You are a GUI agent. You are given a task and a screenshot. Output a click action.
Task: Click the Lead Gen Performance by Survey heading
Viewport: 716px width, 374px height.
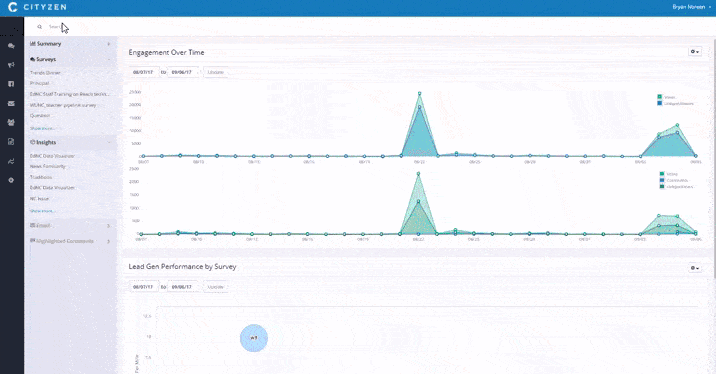182,267
